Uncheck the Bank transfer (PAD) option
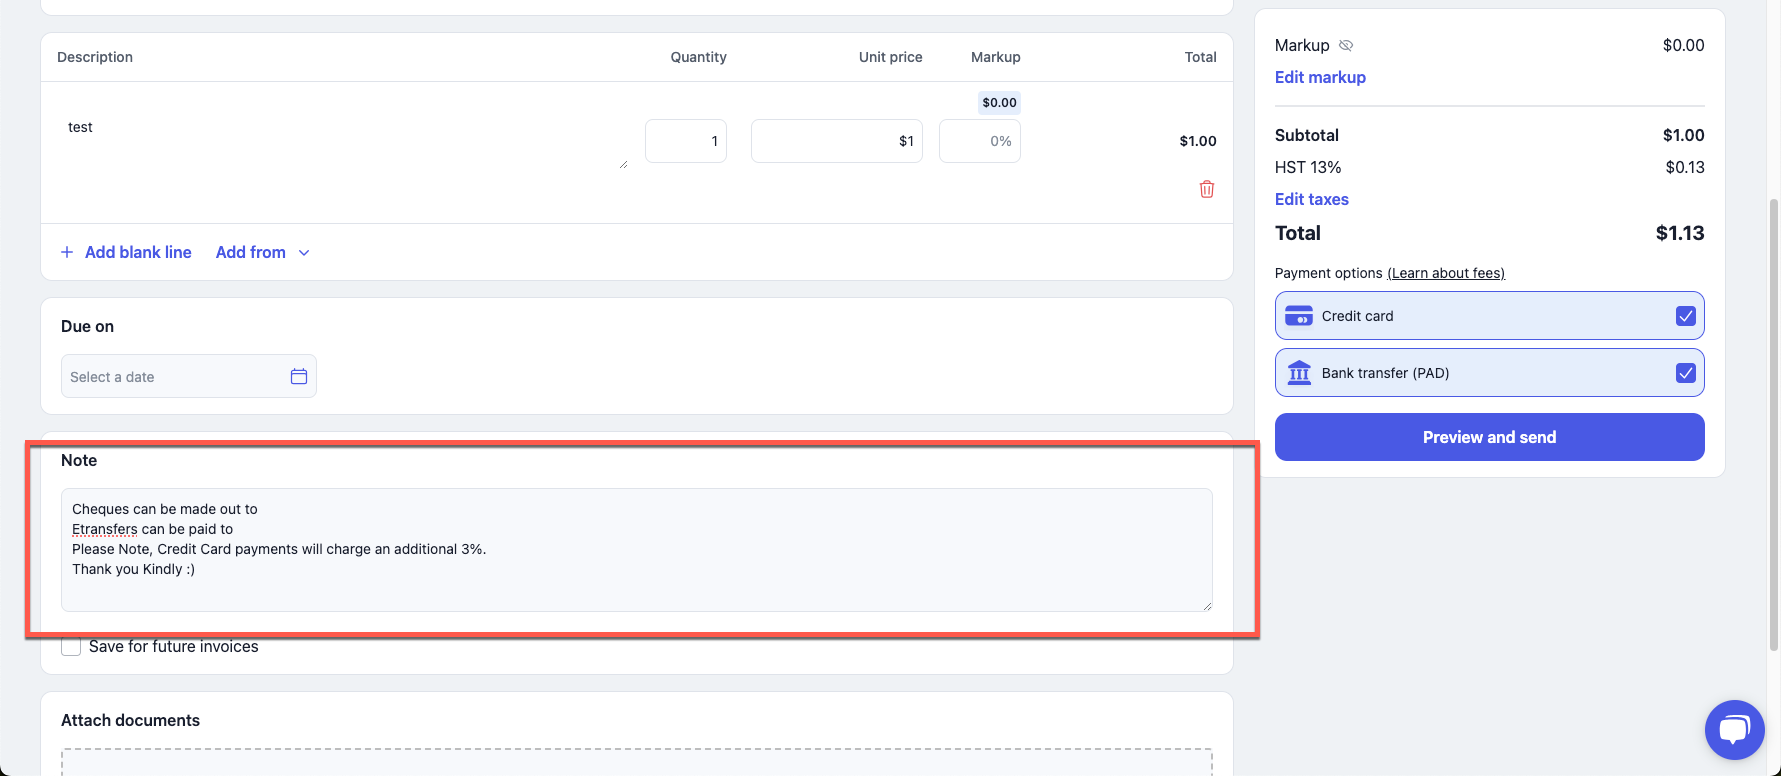The image size is (1781, 776). (1685, 373)
